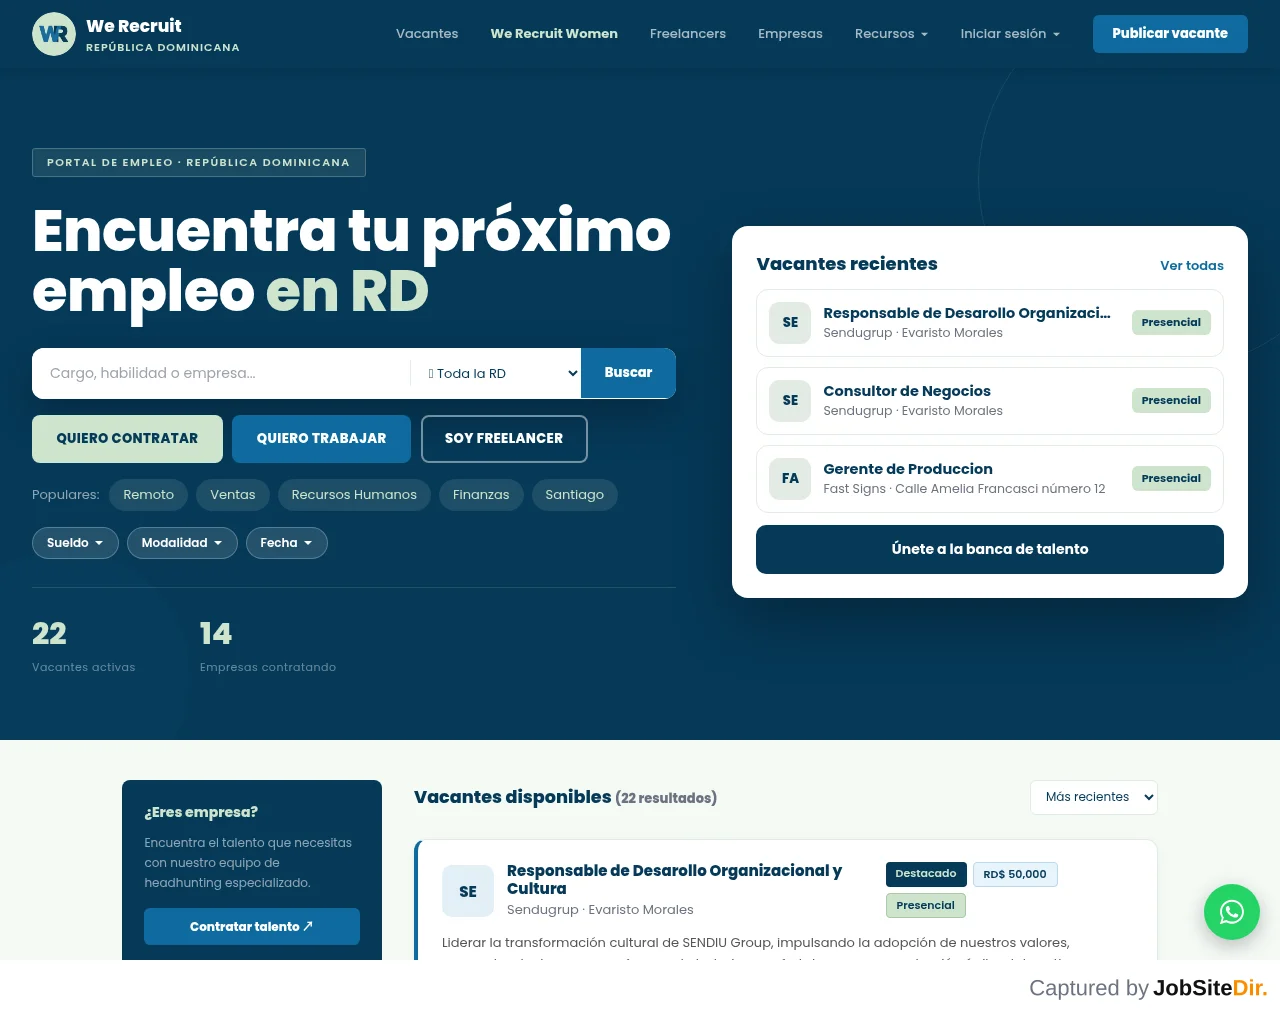The height and width of the screenshot is (1018, 1280).
Task: Click the We Recruit WR logo icon
Action: point(54,34)
